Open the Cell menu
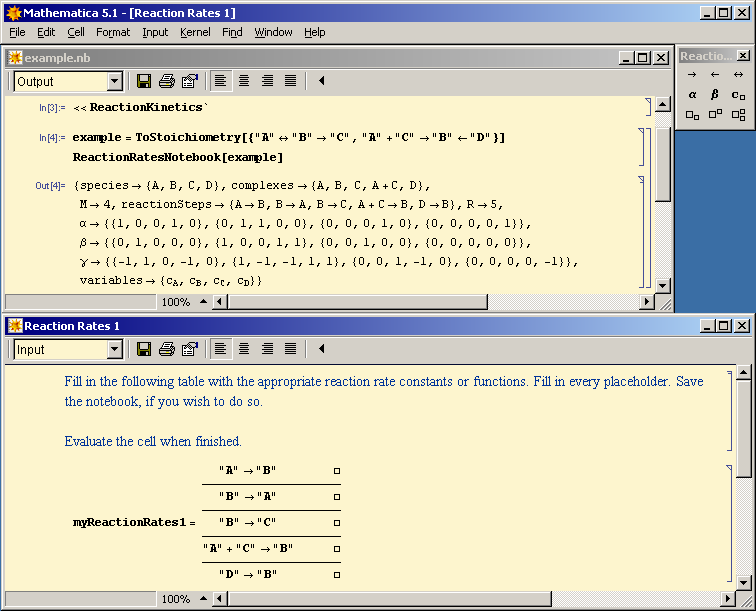The height and width of the screenshot is (611, 756). coord(76,32)
